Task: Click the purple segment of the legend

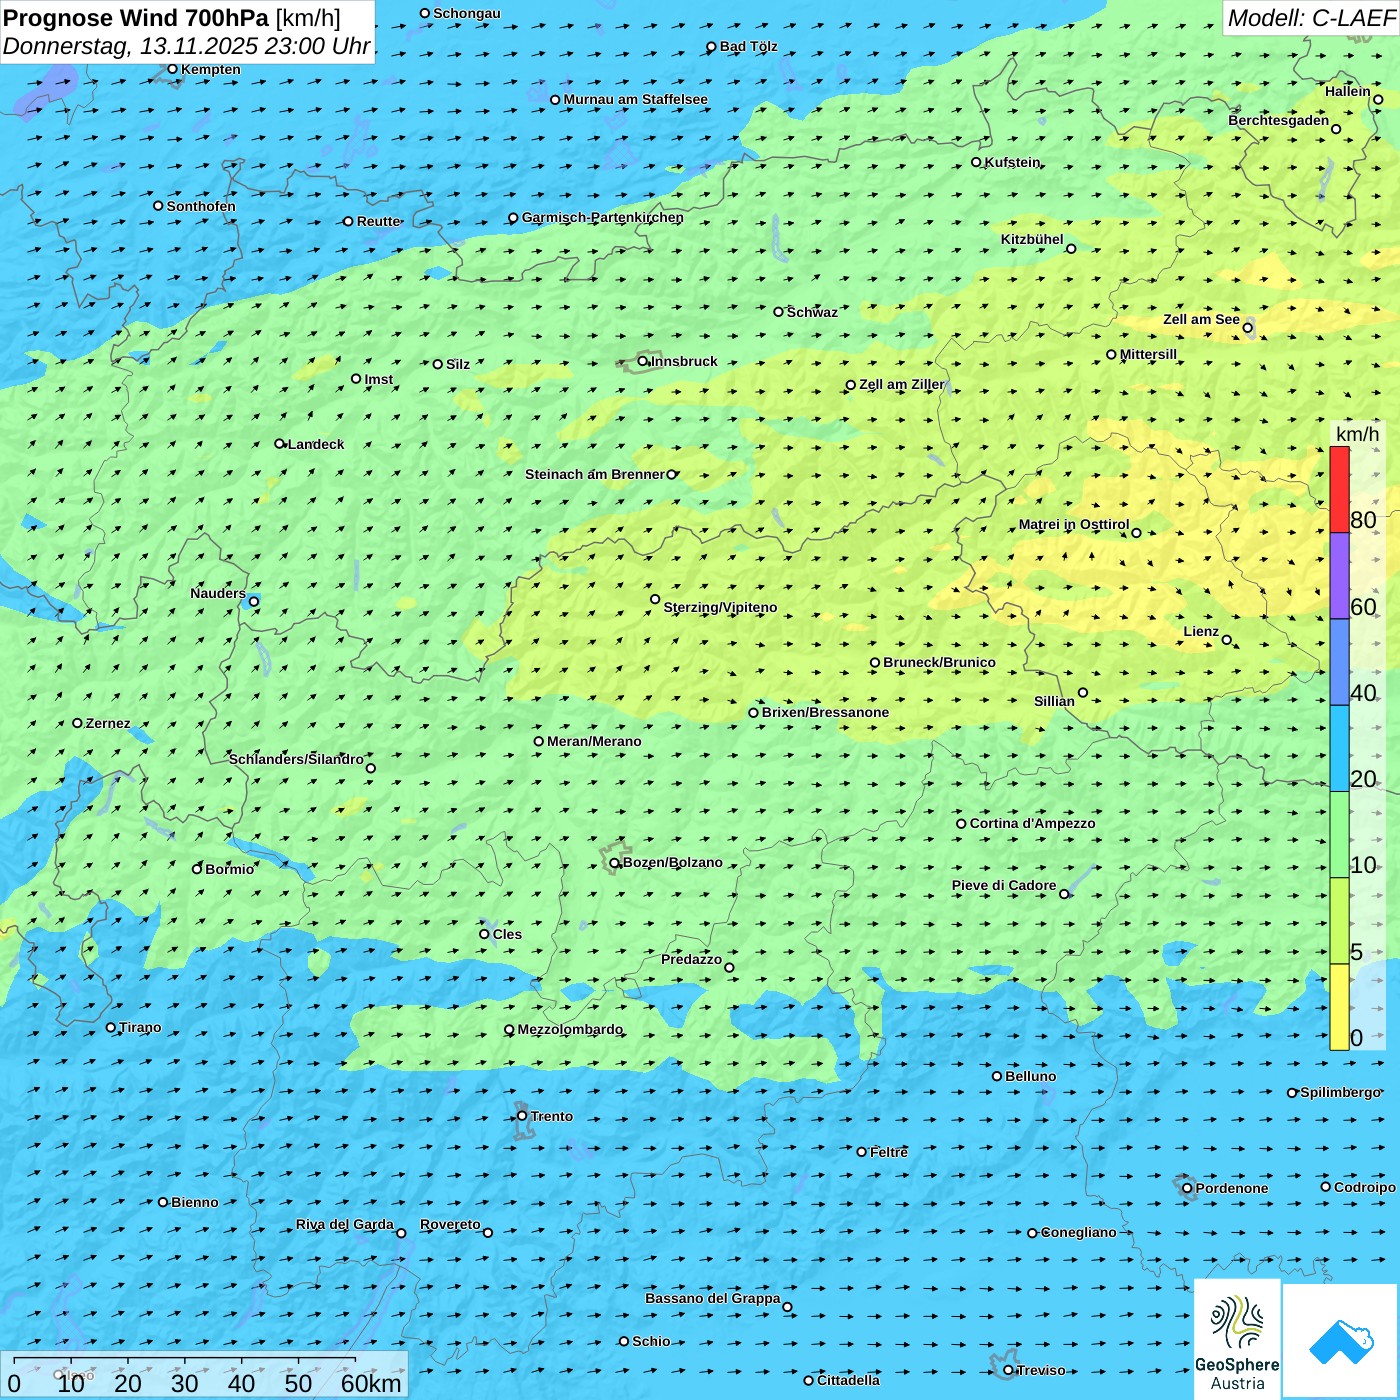Action: tap(1339, 576)
